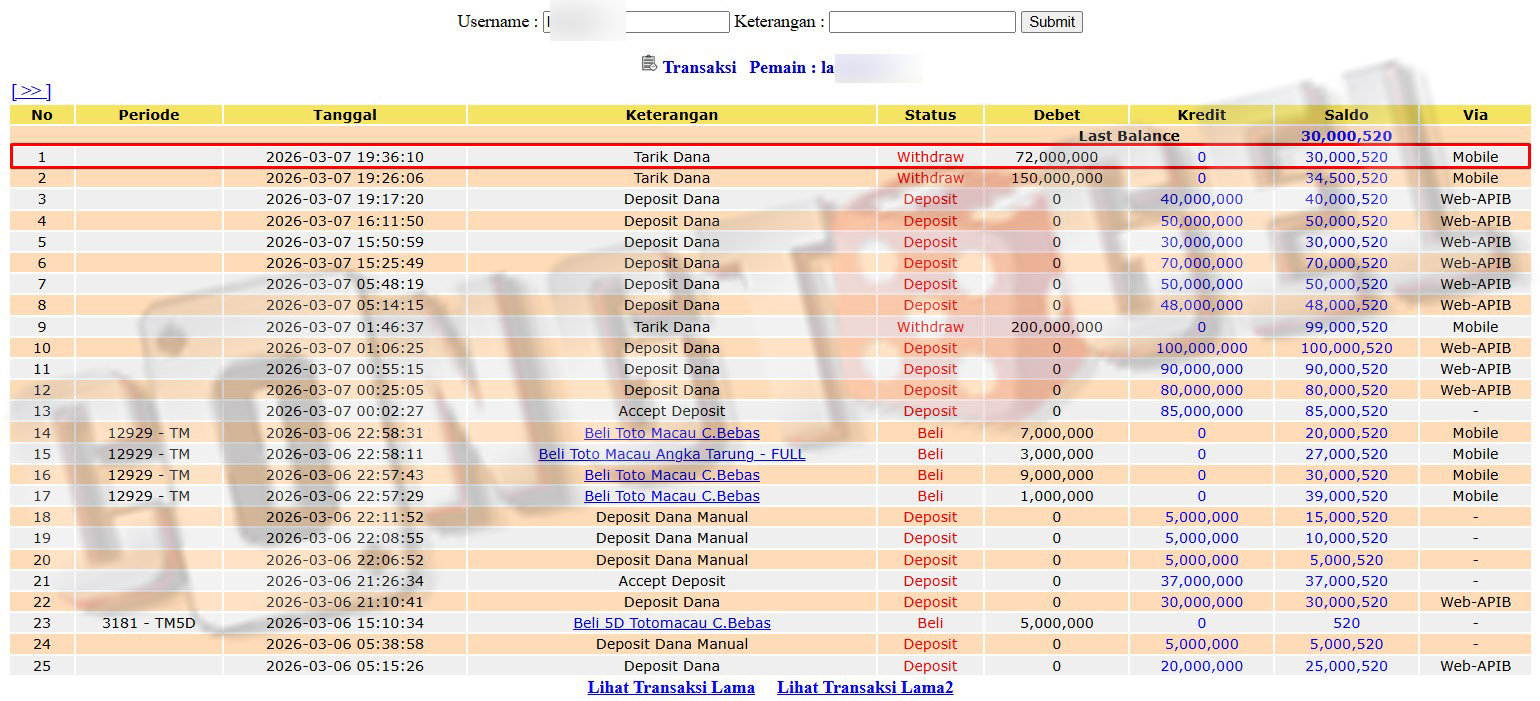Click the Tanggal column header
The image size is (1540, 701).
pyautogui.click(x=344, y=115)
